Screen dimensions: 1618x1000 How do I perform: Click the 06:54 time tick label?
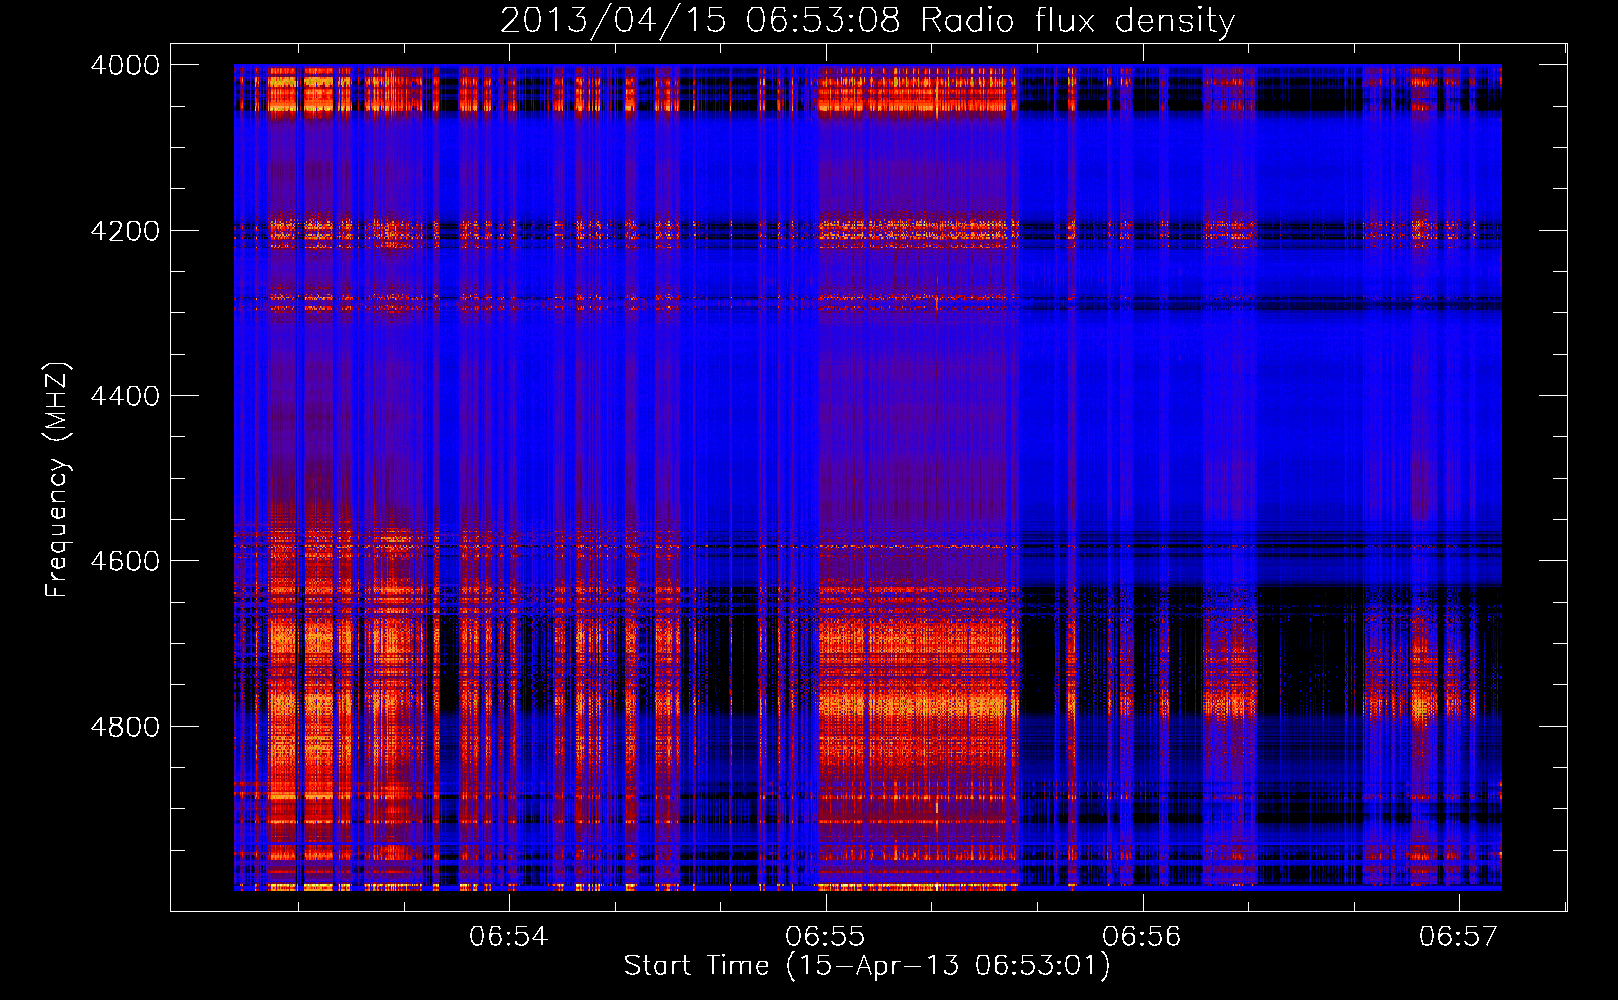pyautogui.click(x=509, y=936)
